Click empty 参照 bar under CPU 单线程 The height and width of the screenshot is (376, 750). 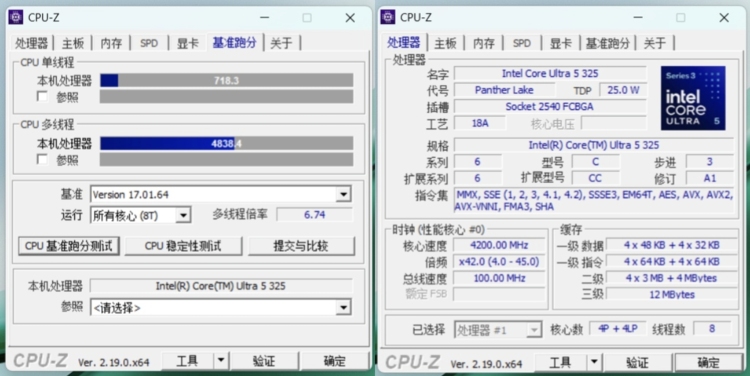[227, 97]
